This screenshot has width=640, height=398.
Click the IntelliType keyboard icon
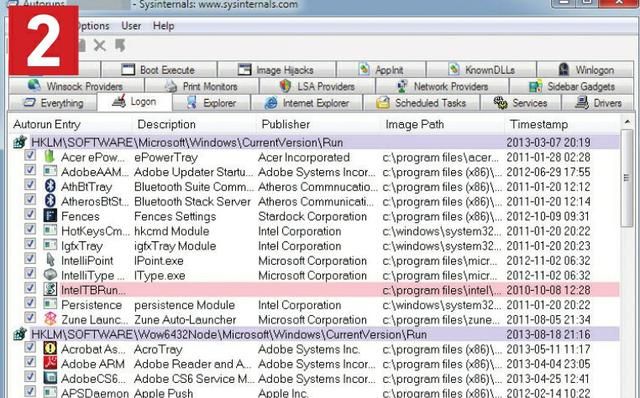tap(50, 275)
